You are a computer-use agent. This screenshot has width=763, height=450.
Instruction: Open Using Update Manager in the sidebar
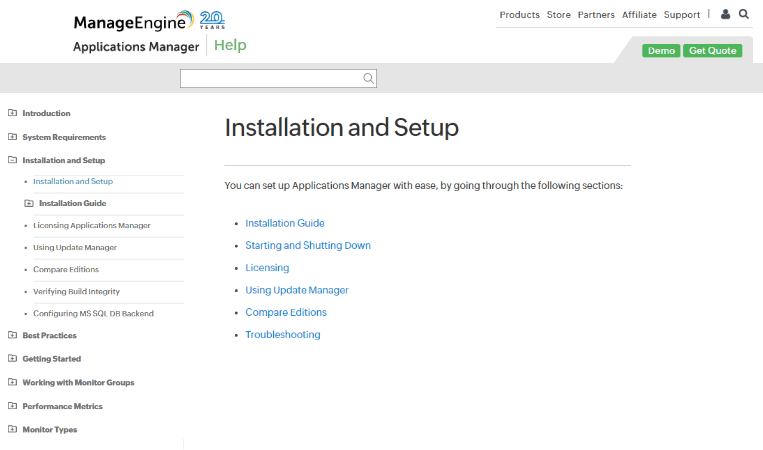pos(75,247)
